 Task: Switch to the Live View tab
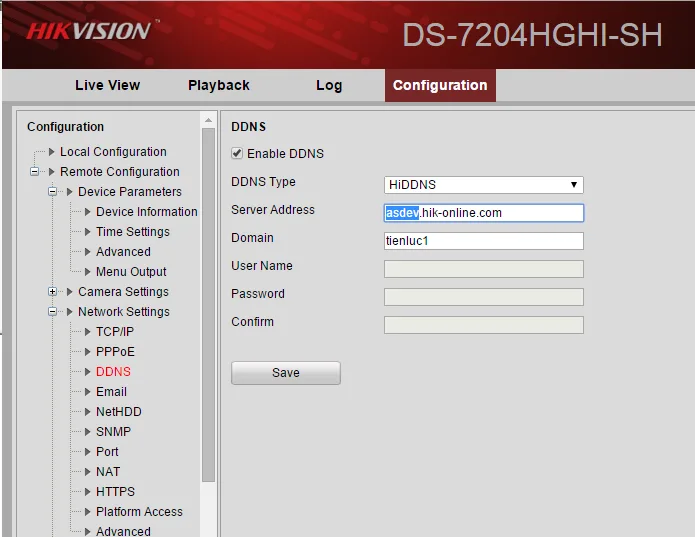click(x=108, y=85)
